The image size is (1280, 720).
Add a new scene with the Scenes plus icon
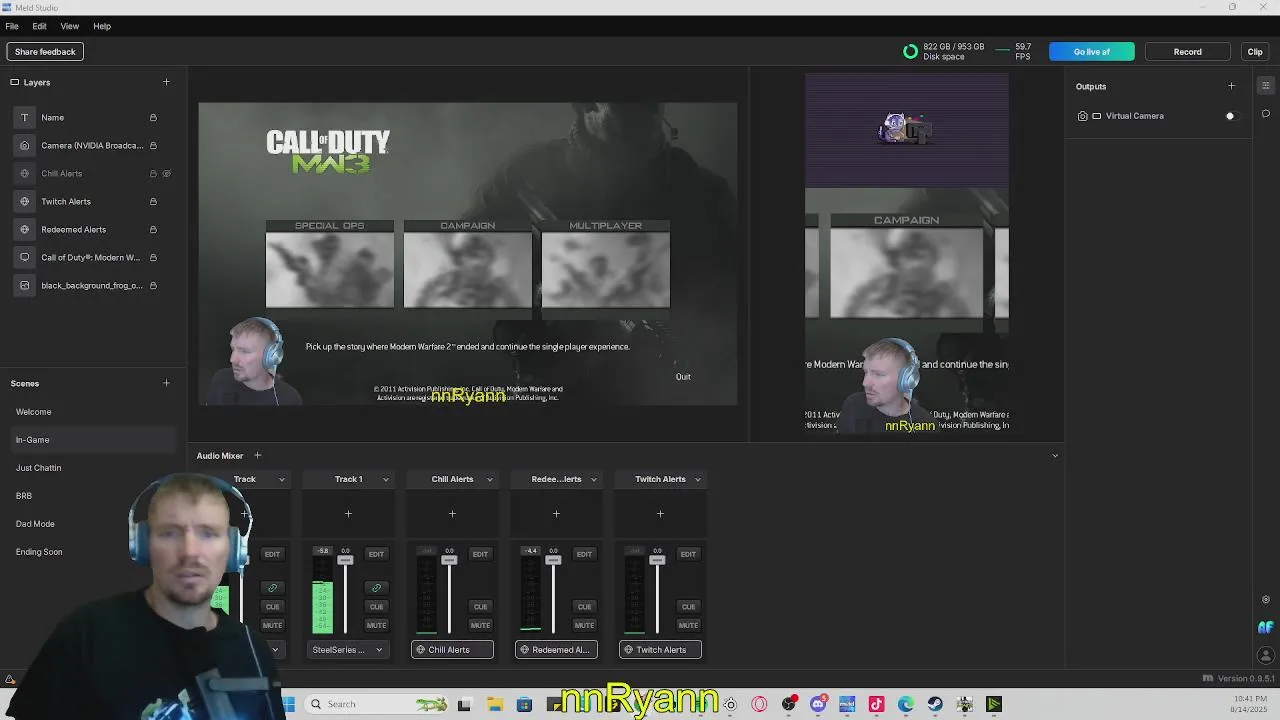pyautogui.click(x=166, y=383)
